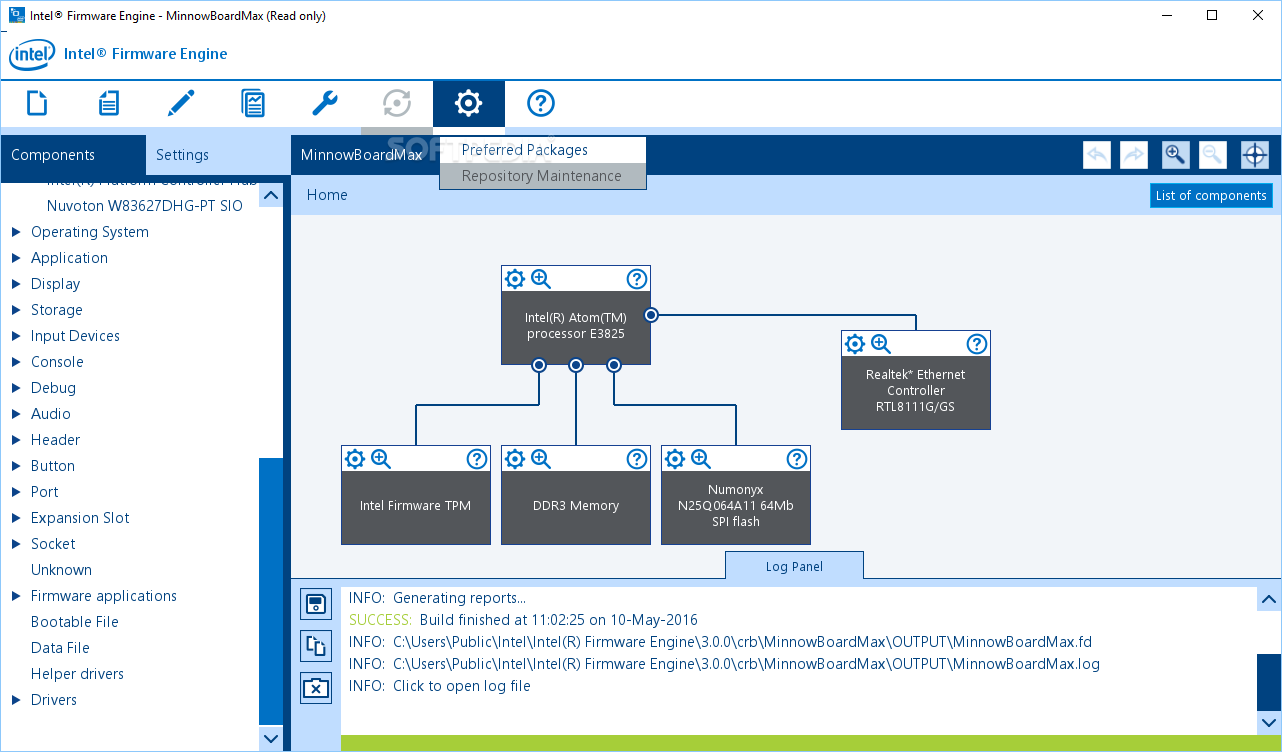Screen dimensions: 1282x752
Task: Choose Preferred Packages from the dropdown menu
Action: pos(543,150)
